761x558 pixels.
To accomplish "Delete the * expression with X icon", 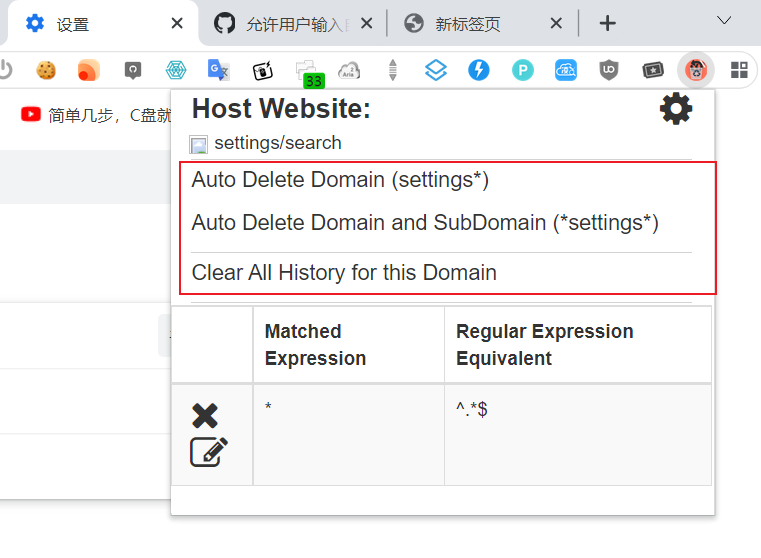I will [205, 416].
